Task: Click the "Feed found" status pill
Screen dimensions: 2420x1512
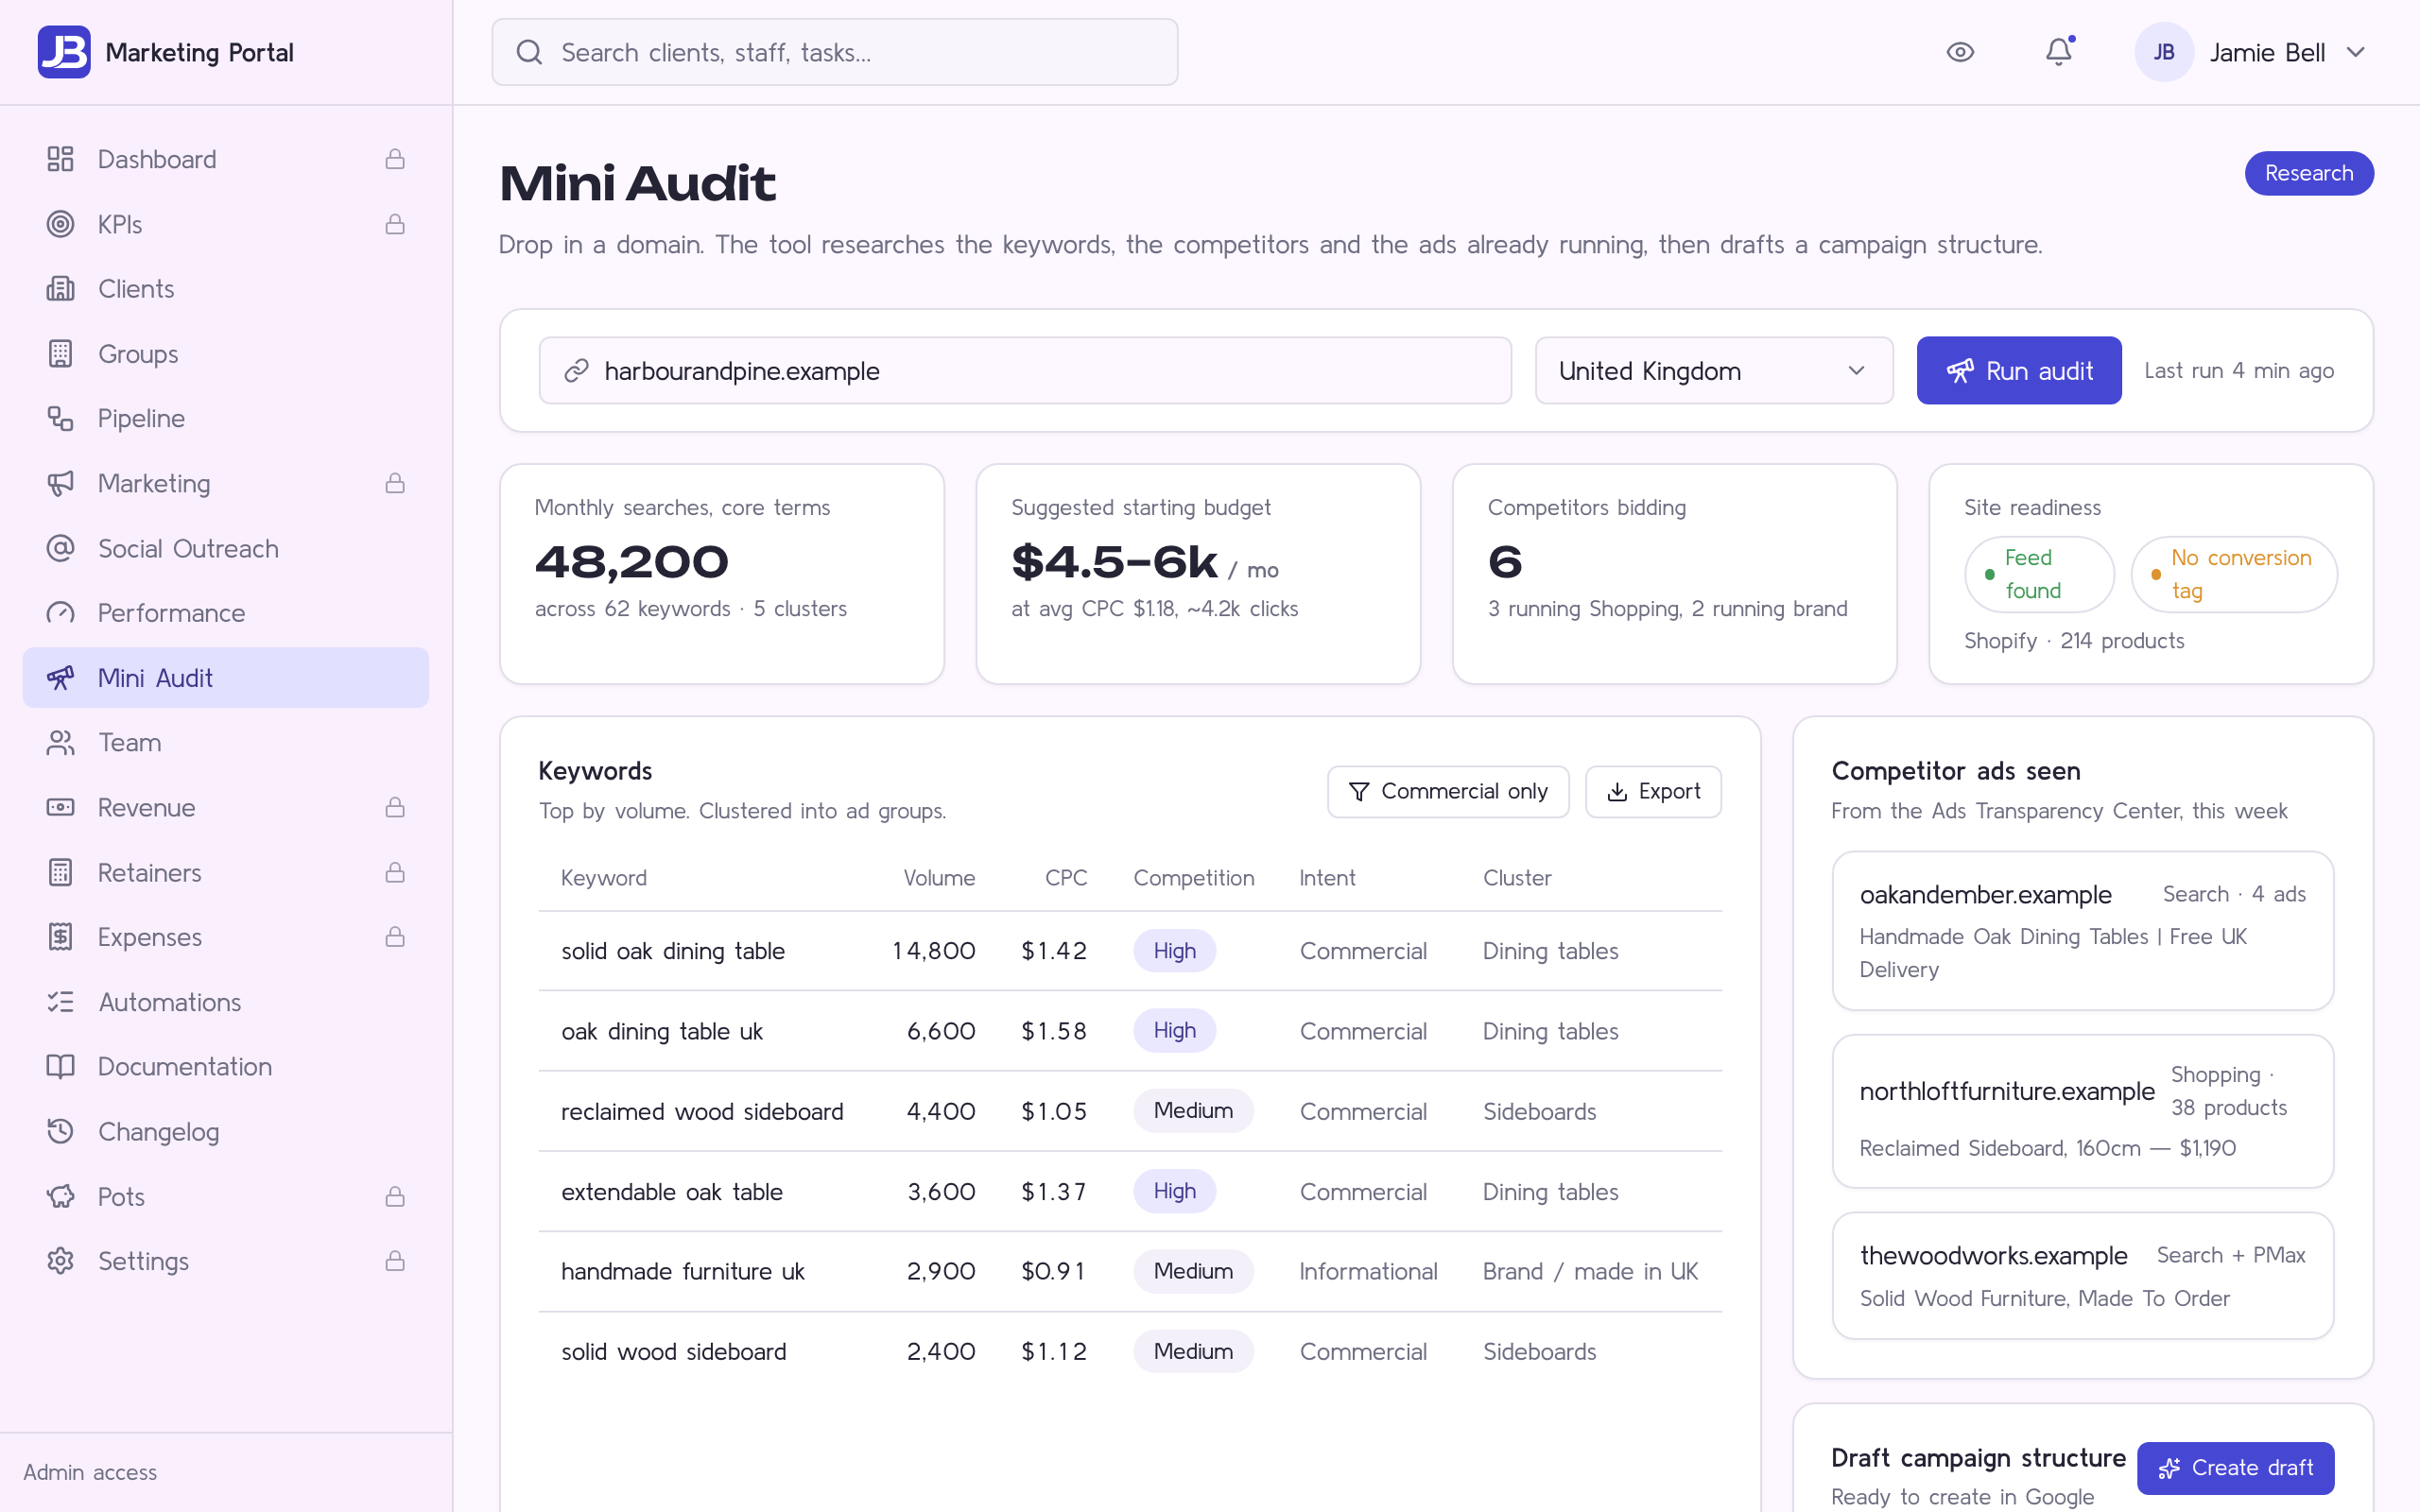Action: 2039,574
